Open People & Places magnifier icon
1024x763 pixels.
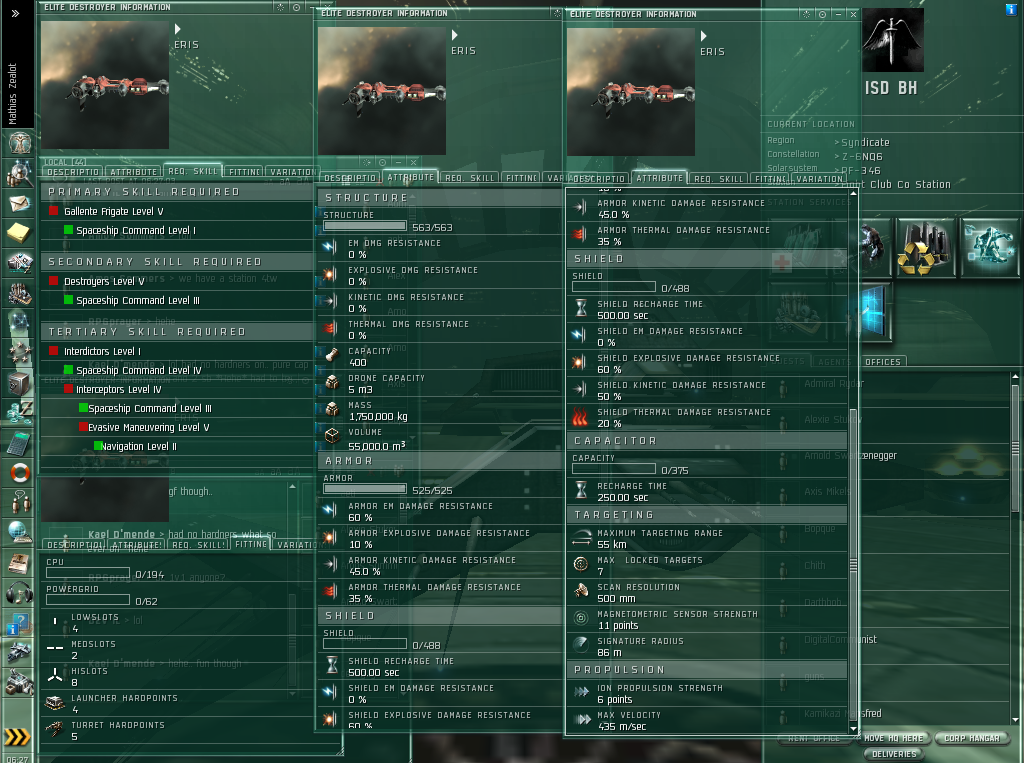[19, 174]
